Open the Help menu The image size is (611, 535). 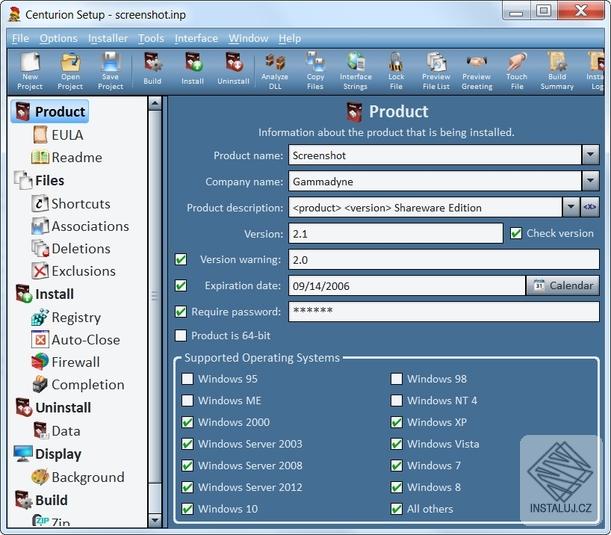290,38
